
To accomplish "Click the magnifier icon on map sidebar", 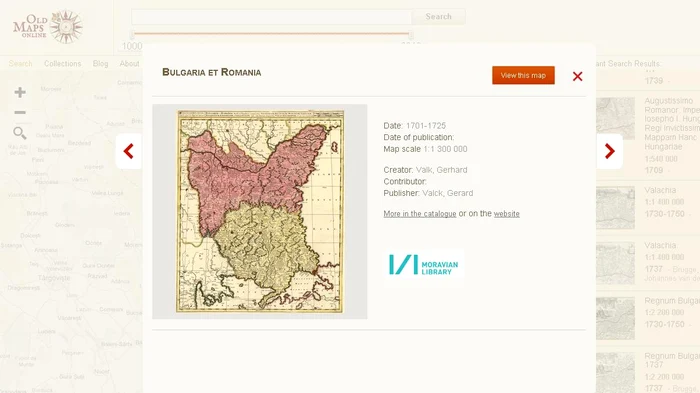I will click(x=20, y=133).
